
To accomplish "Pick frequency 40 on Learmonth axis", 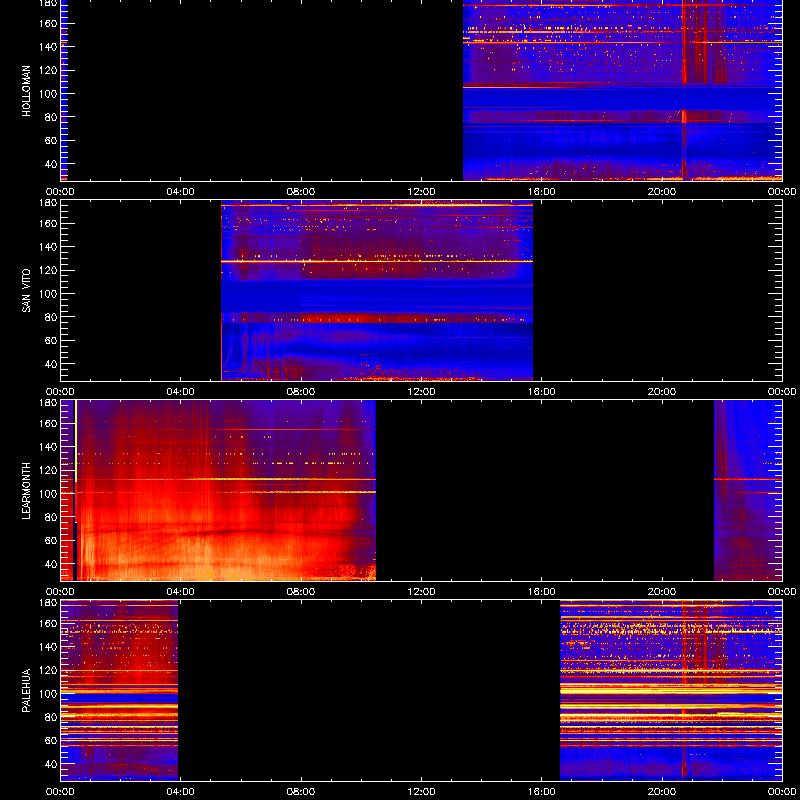I will click(x=52, y=564).
